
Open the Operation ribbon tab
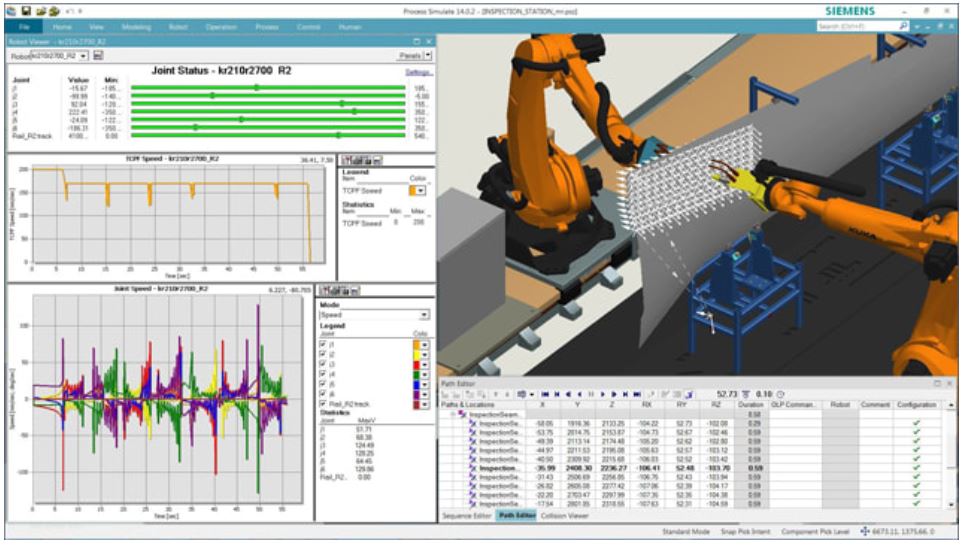(221, 27)
